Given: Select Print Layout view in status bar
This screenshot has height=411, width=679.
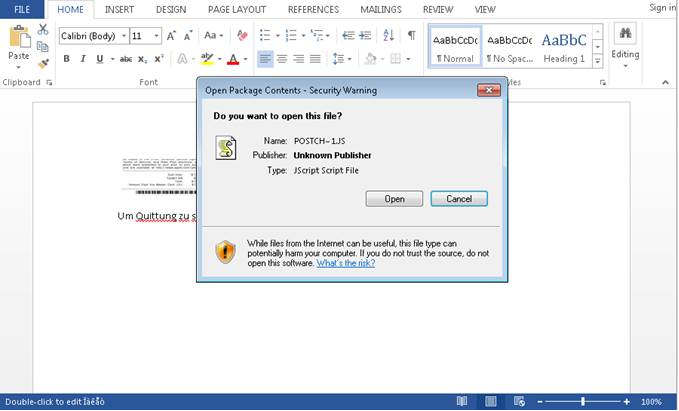Looking at the screenshot, I should (x=490, y=402).
